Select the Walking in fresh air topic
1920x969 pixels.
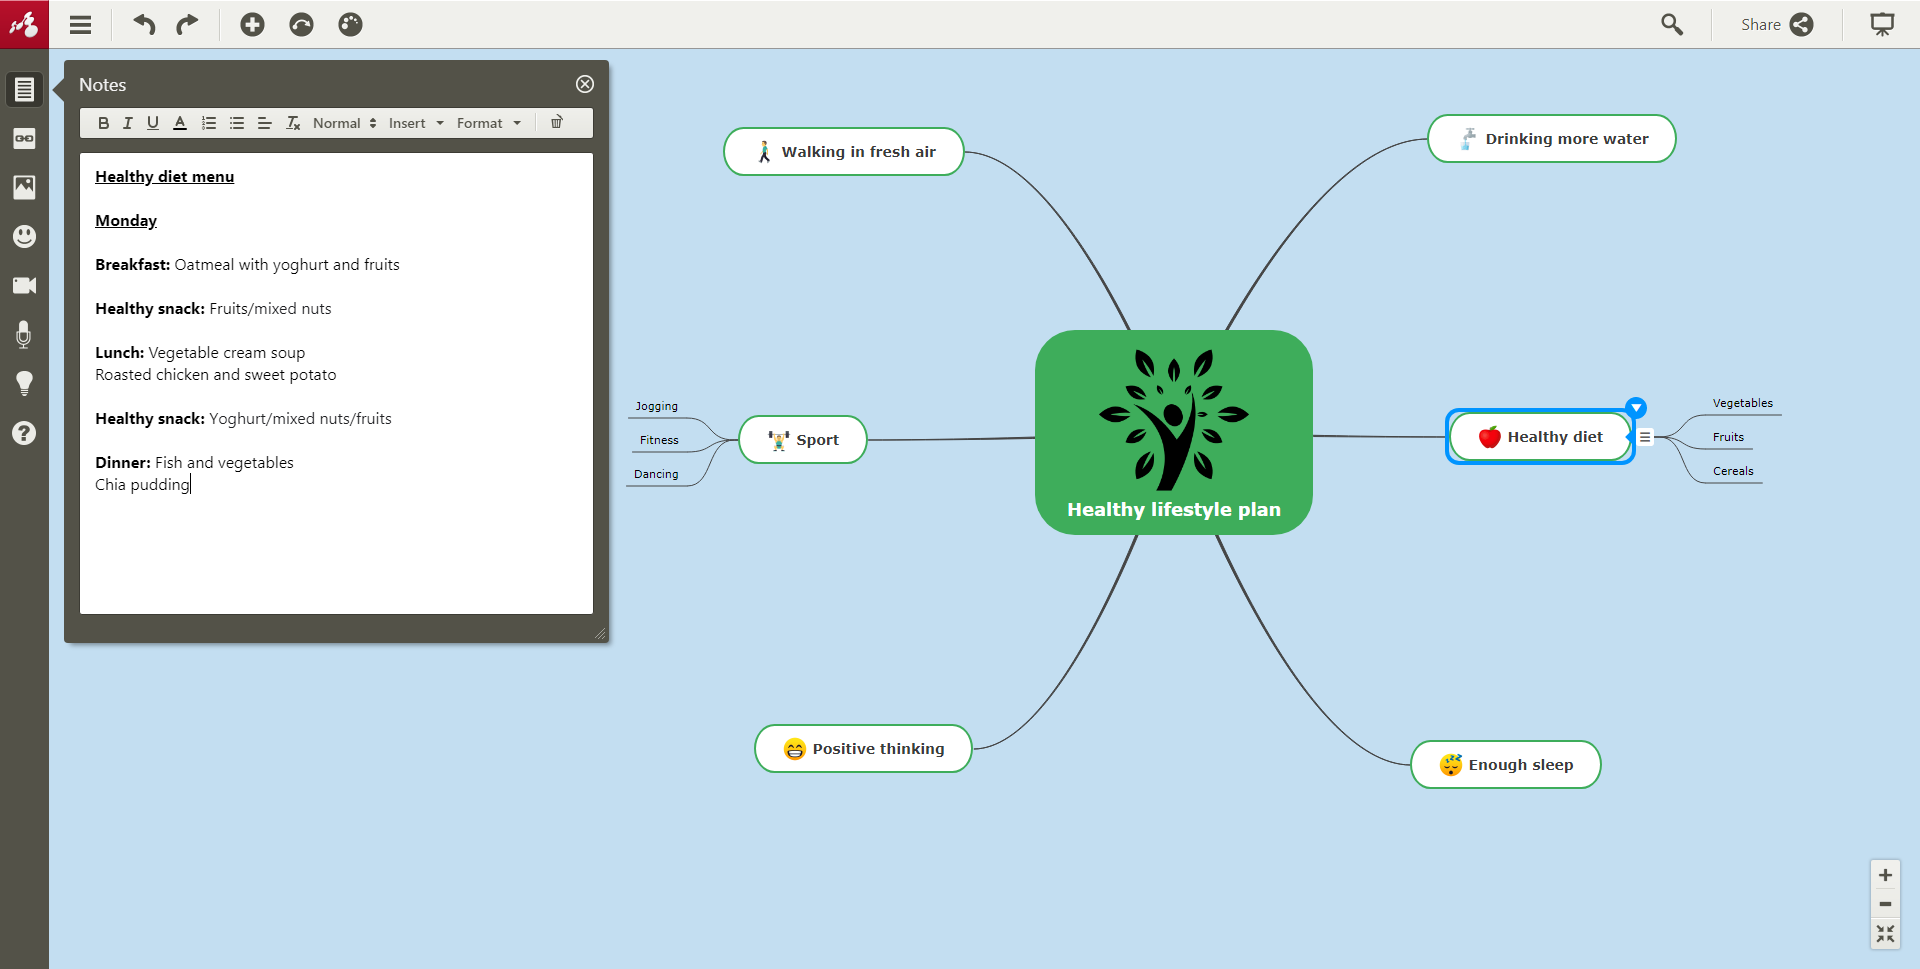844,152
